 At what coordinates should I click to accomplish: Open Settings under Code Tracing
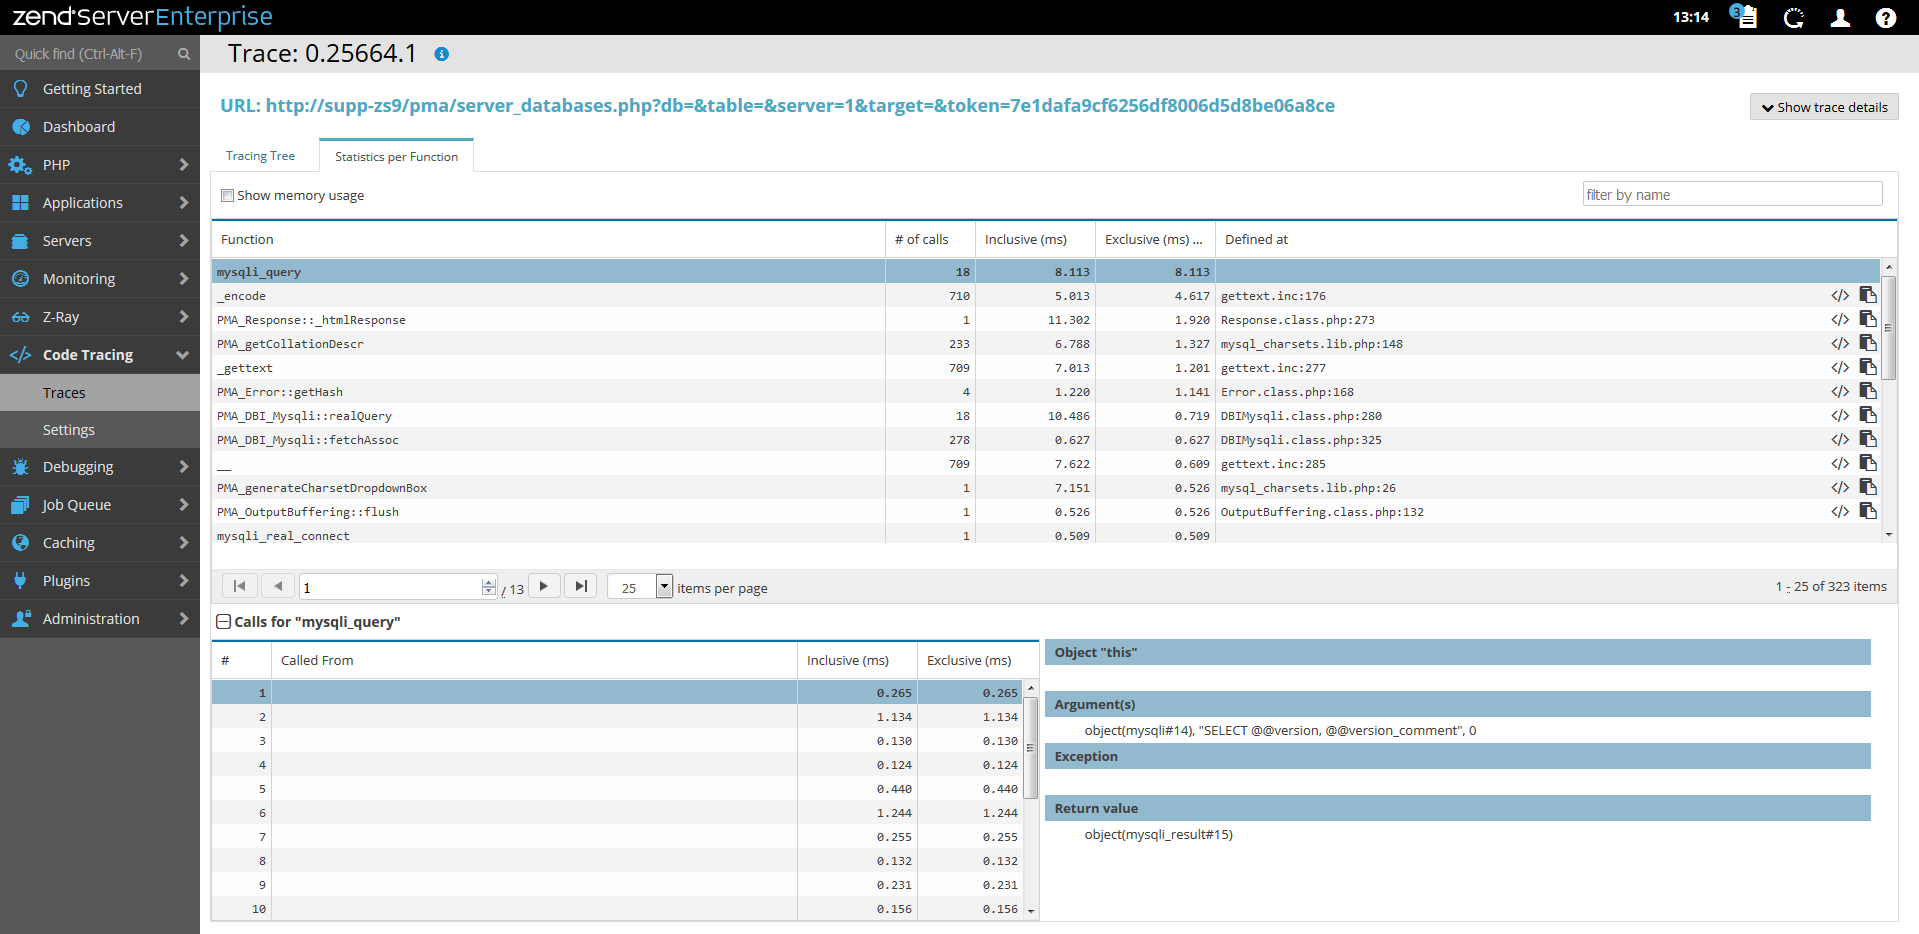69,430
